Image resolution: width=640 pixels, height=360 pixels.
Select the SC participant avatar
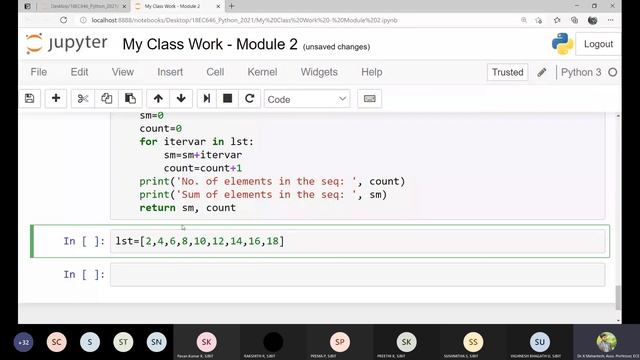[56, 342]
